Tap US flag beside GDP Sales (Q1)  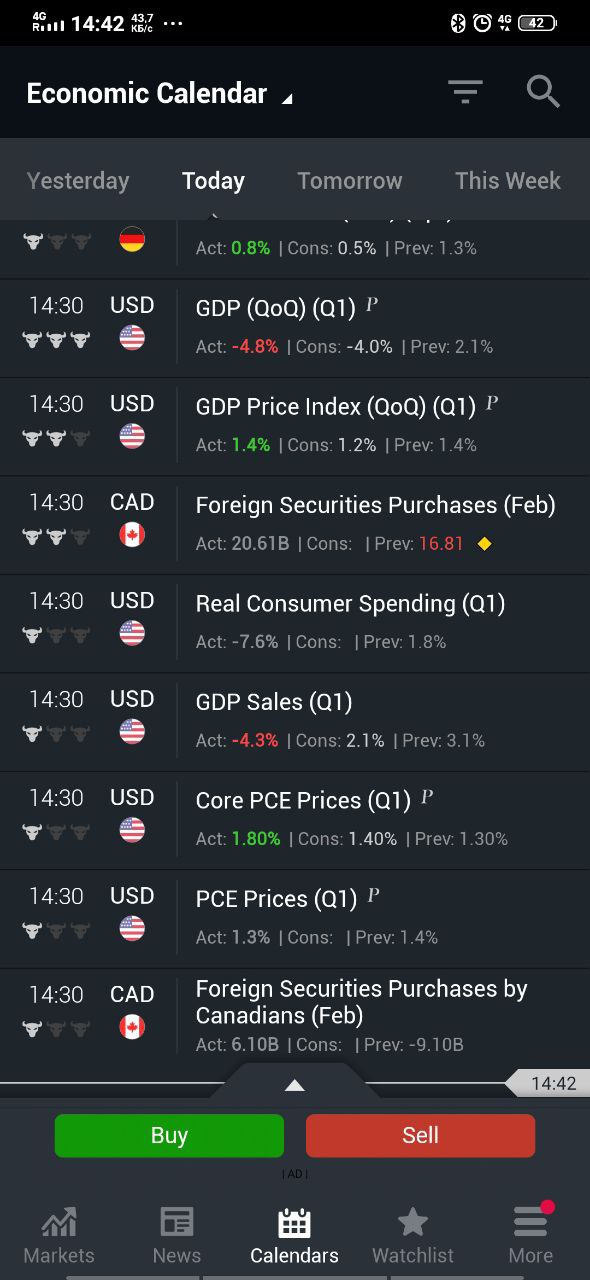132,732
